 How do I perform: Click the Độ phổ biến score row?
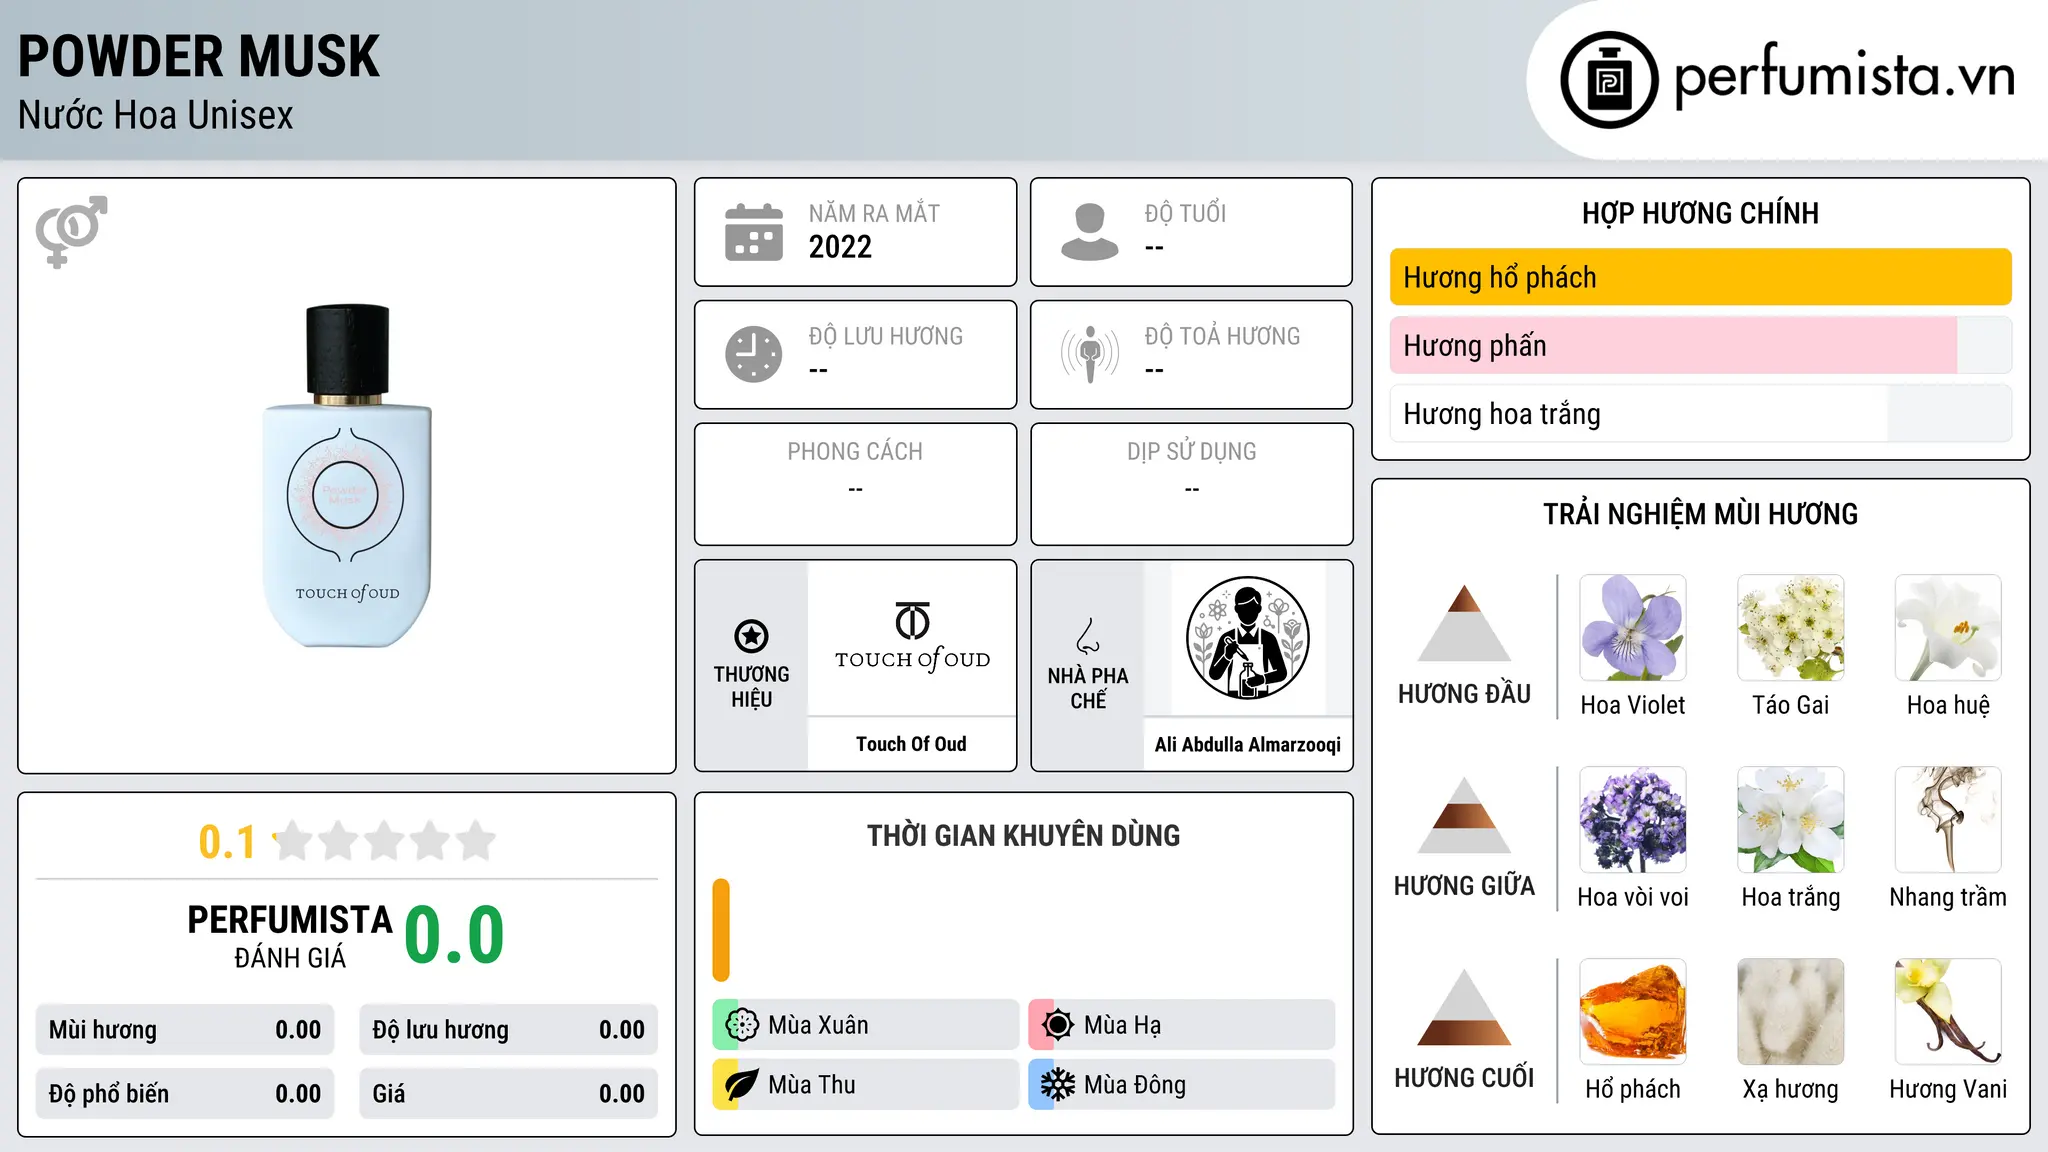185,1094
